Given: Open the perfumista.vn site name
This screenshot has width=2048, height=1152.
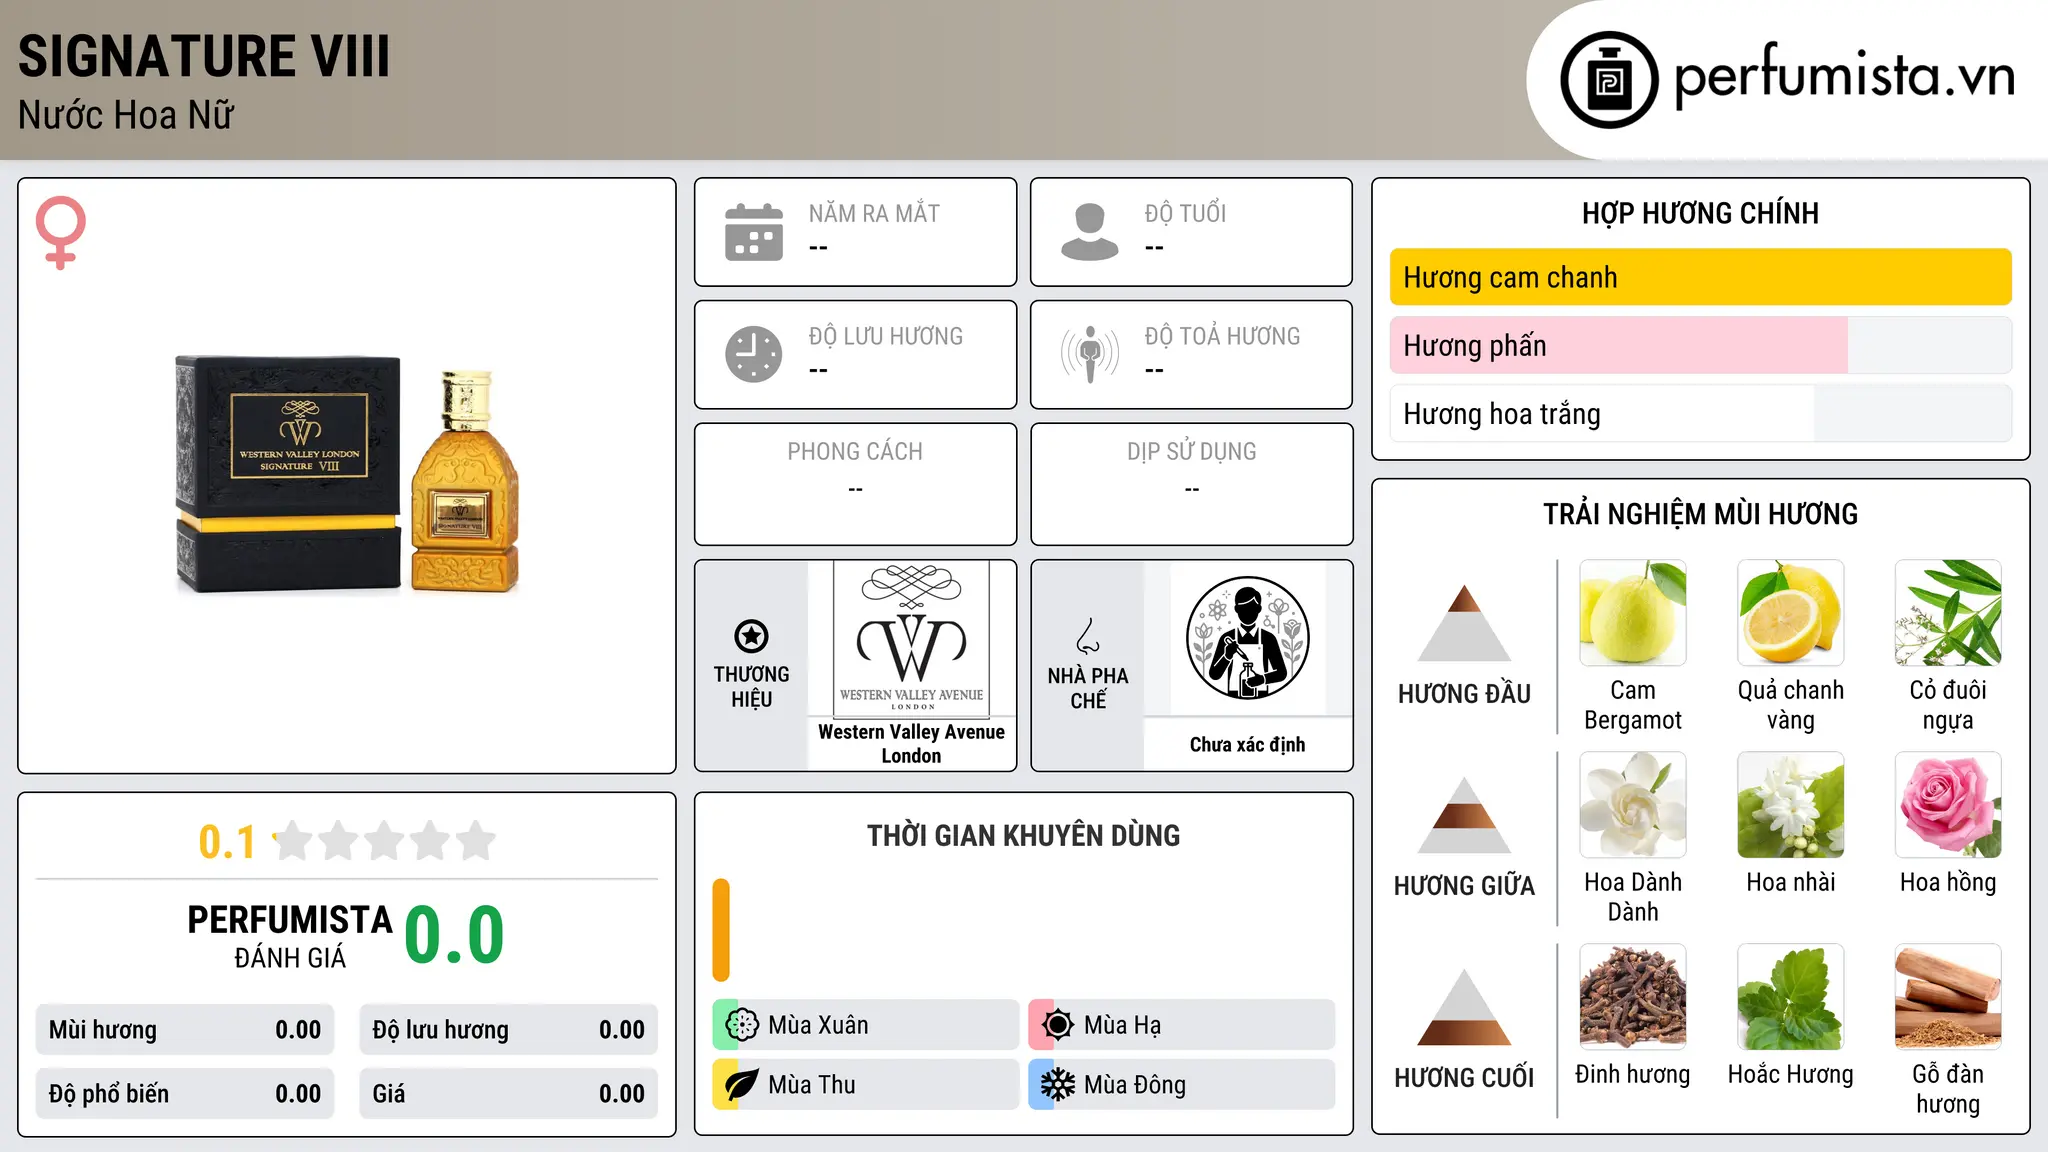Looking at the screenshot, I should [x=1844, y=76].
